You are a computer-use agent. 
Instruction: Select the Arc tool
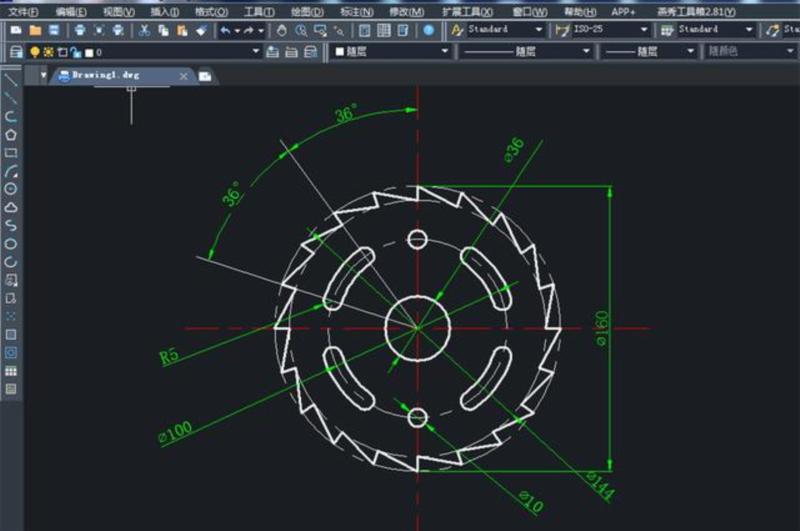[11, 171]
